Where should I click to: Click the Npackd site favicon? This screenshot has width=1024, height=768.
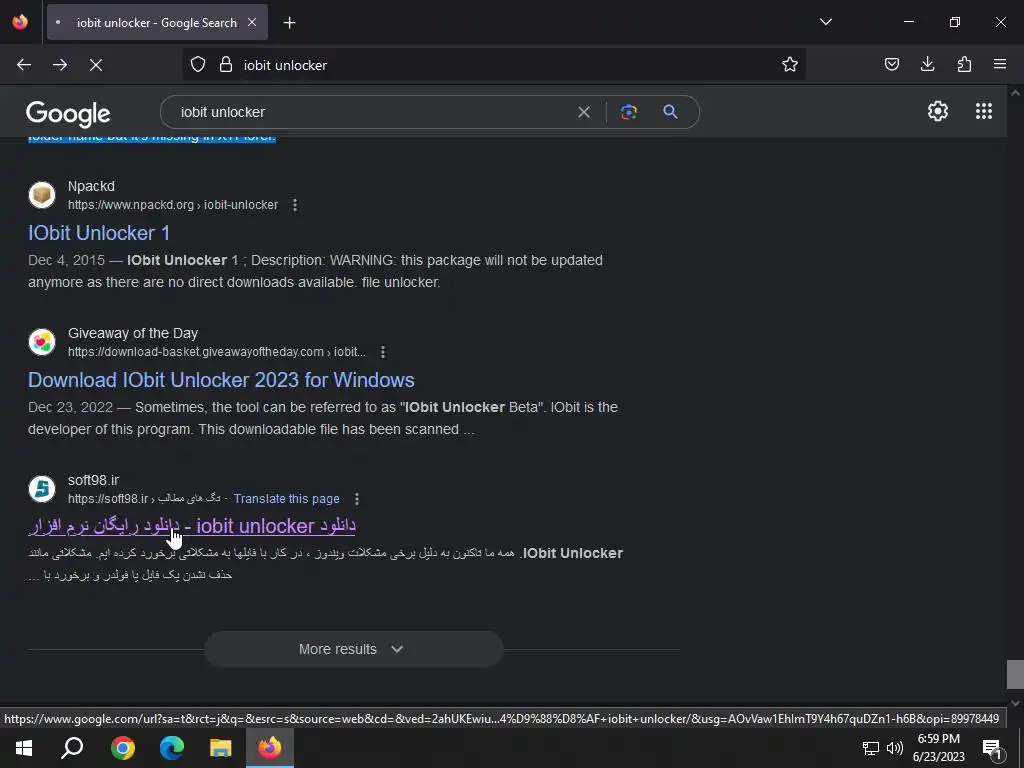click(42, 195)
